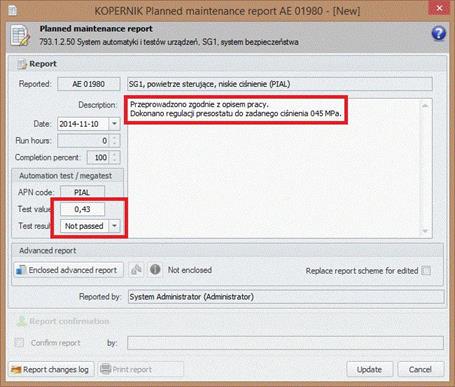Click the confirm report 'by' field

point(285,343)
